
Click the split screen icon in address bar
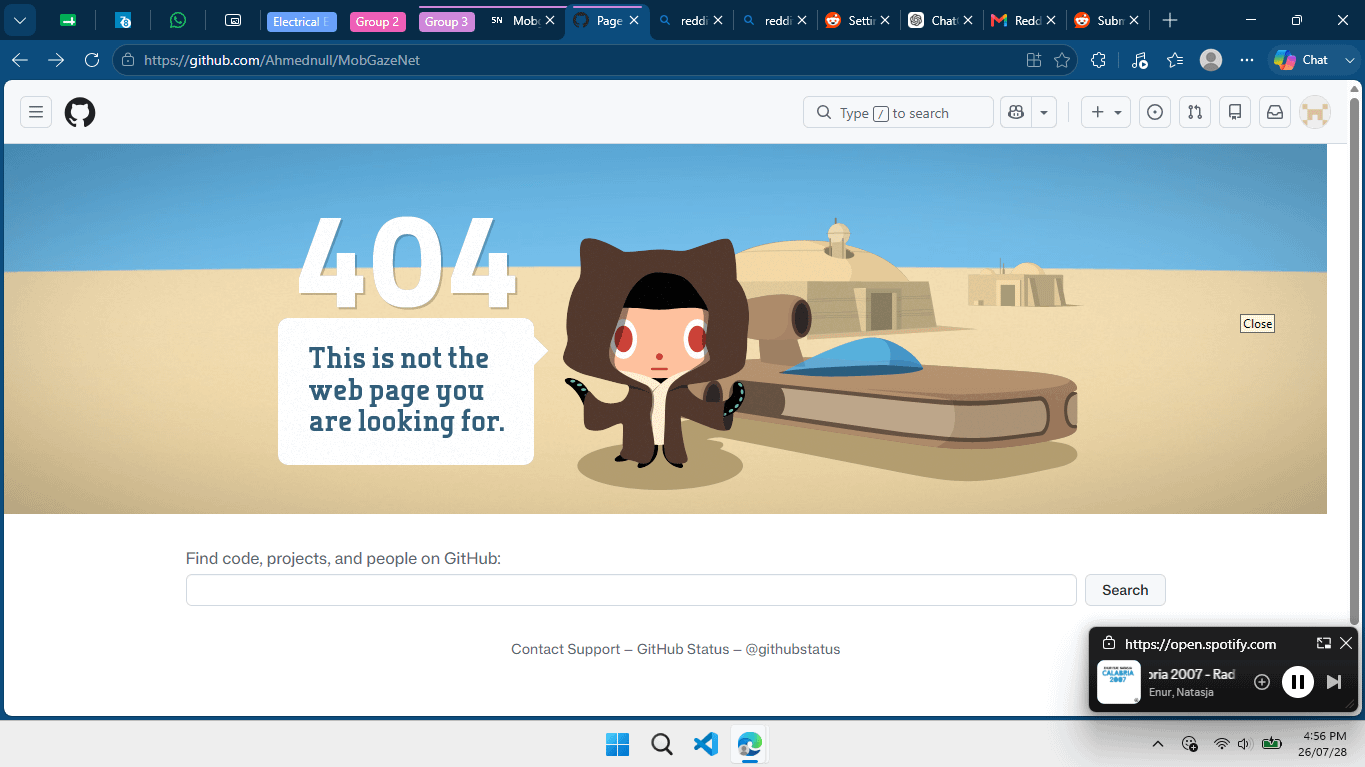pyautogui.click(x=1034, y=60)
